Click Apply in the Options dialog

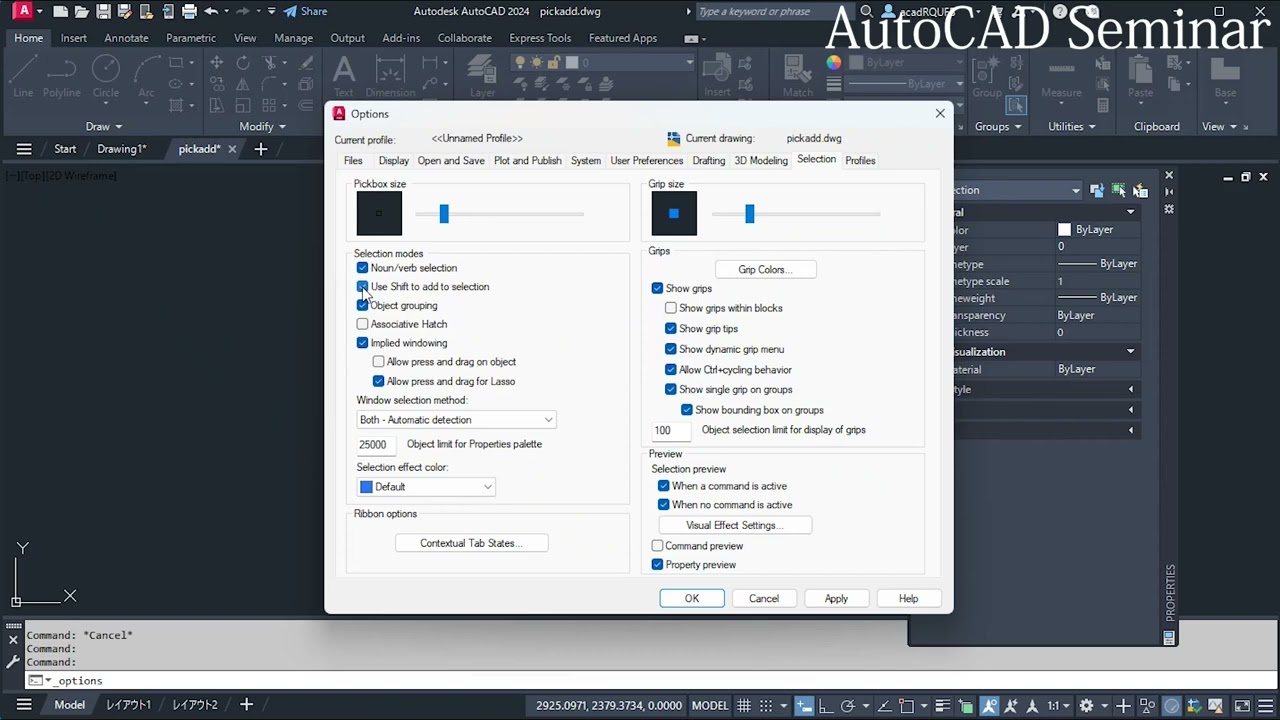[836, 598]
